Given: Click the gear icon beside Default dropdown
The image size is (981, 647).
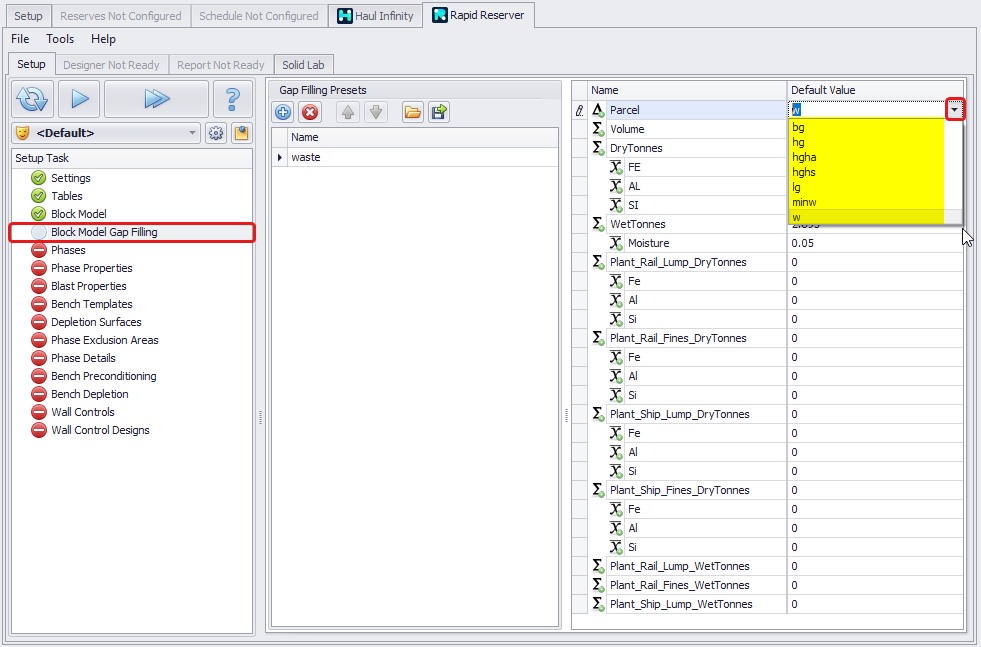Looking at the screenshot, I should coord(215,133).
